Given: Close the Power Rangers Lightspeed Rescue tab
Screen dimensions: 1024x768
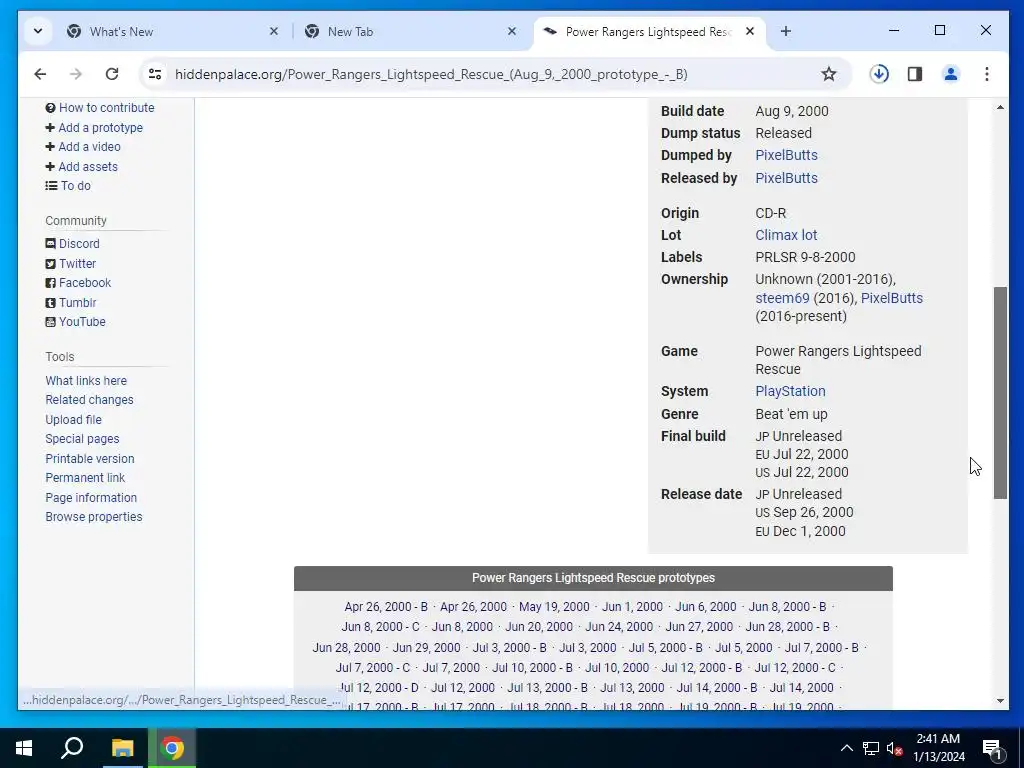Looking at the screenshot, I should tap(750, 31).
